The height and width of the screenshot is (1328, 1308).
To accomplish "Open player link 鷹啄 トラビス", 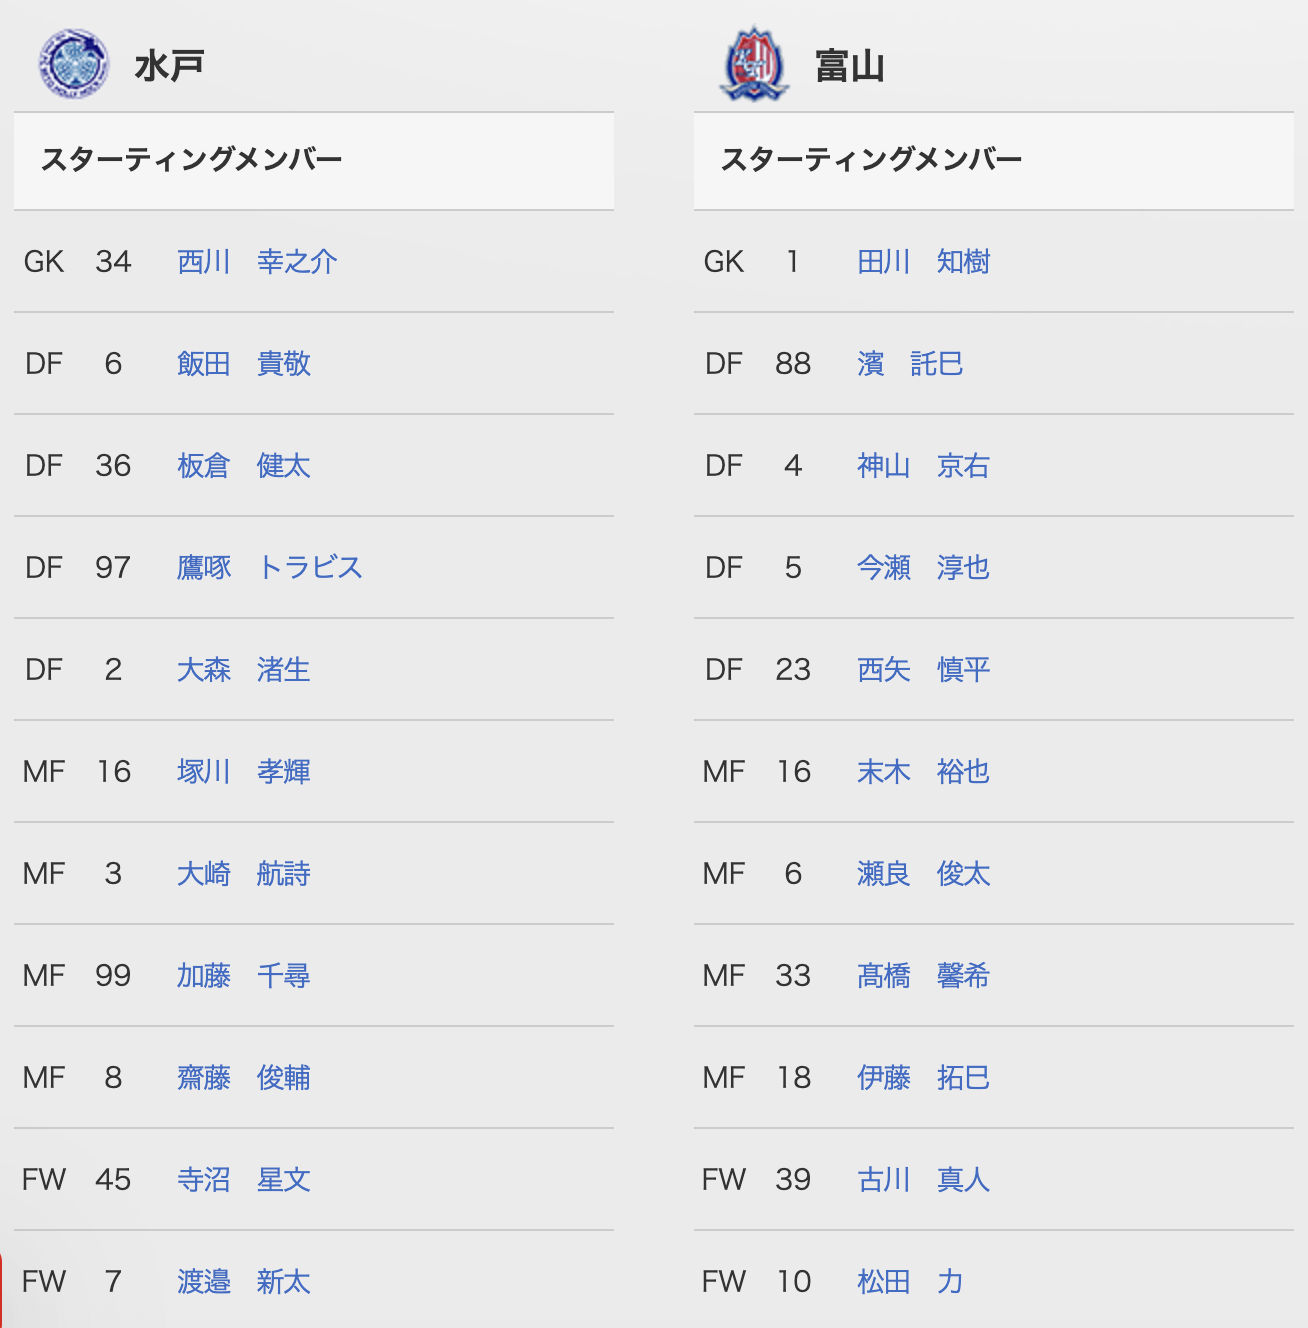I will coord(270,568).
